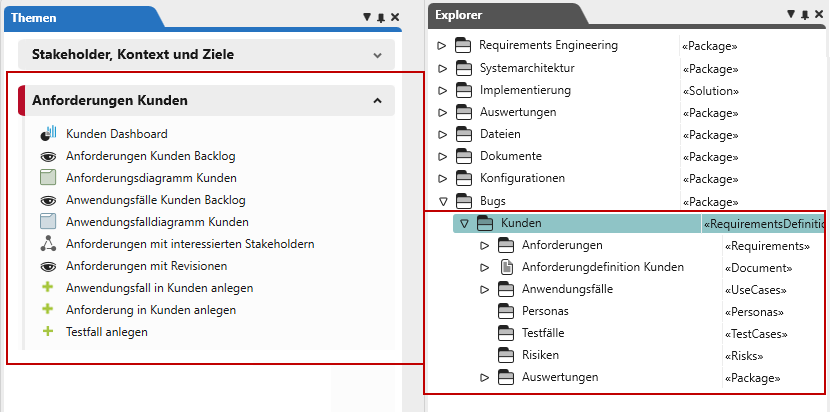831x412 pixels.
Task: Switch to the Explorer tab
Action: point(459,15)
